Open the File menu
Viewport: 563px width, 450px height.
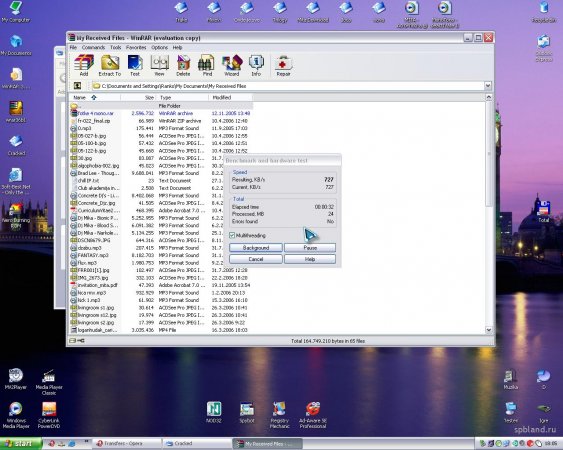(x=73, y=47)
